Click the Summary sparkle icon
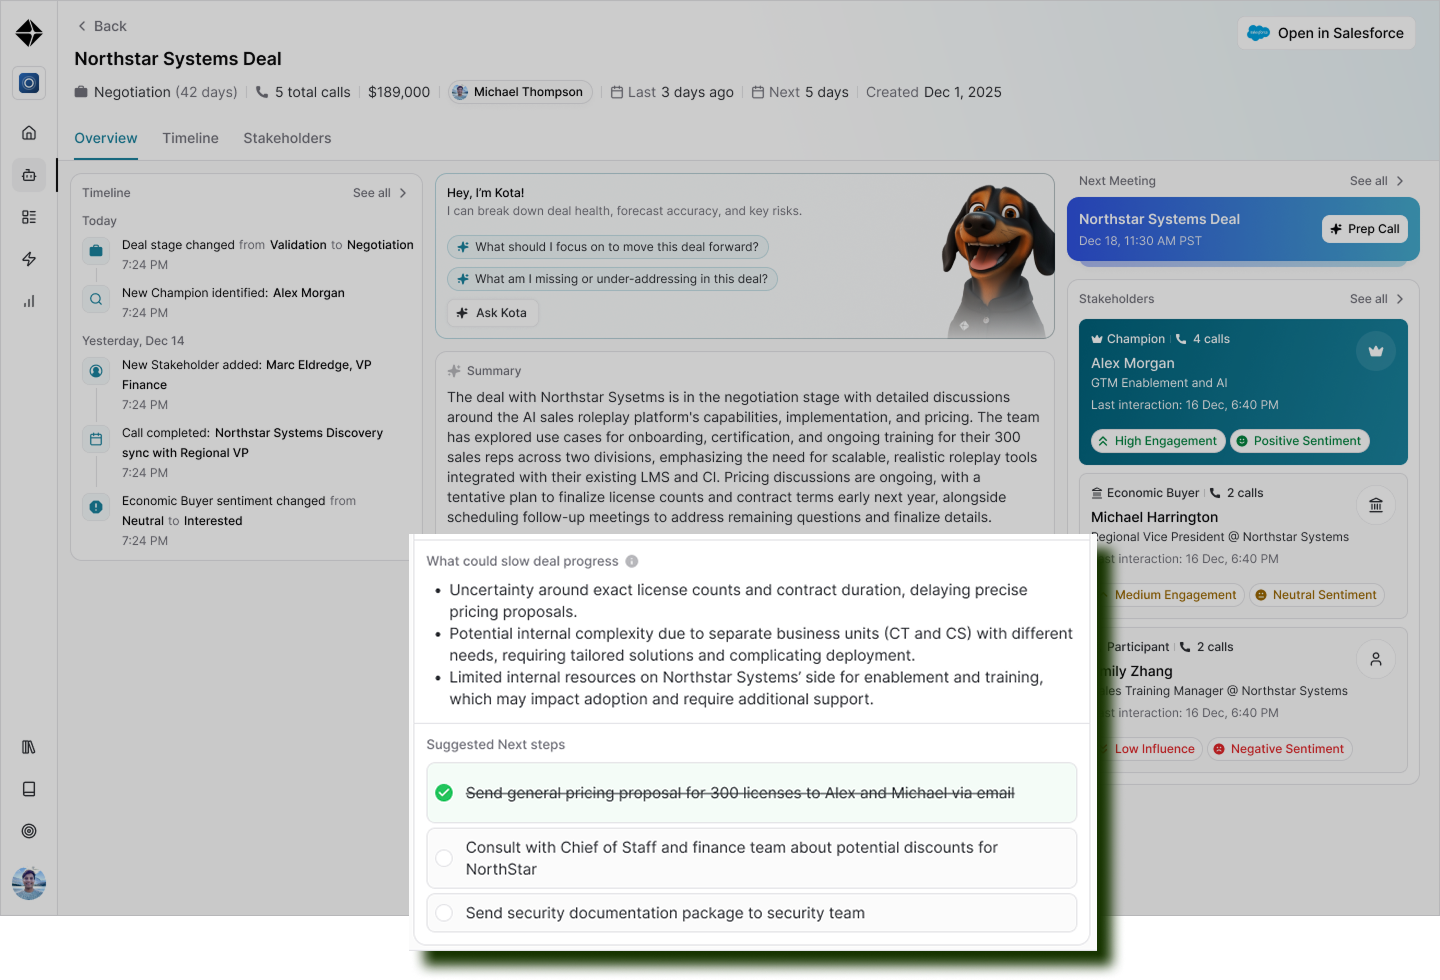This screenshot has height=980, width=1440. 454,371
